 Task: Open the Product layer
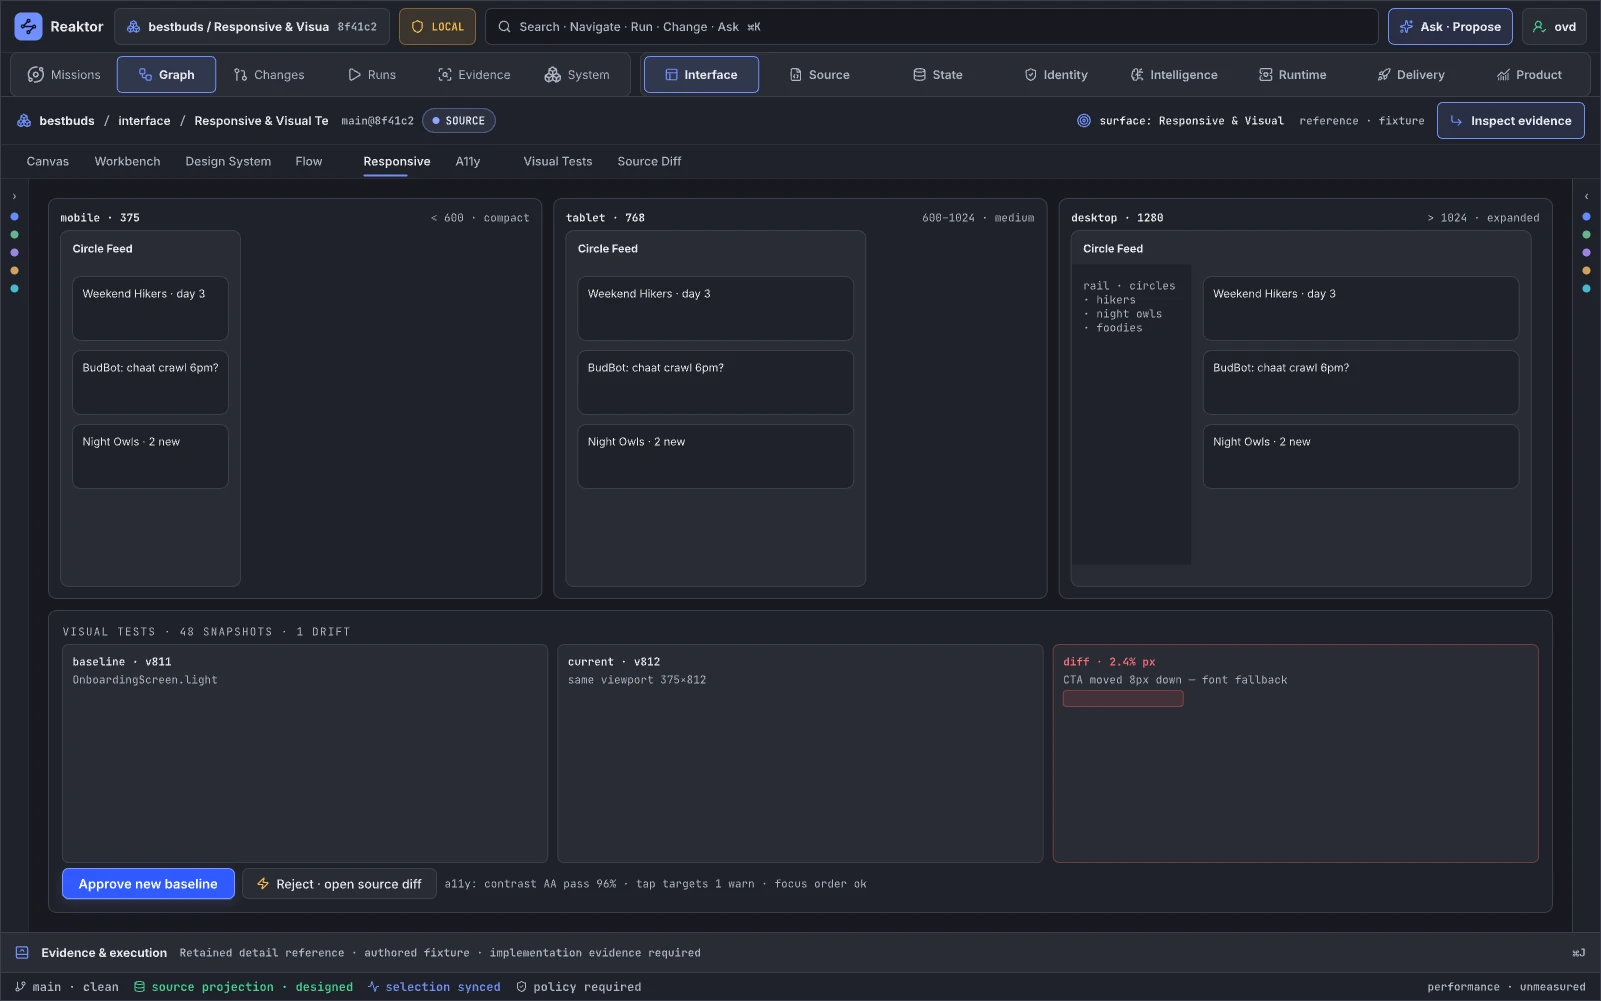1529,75
